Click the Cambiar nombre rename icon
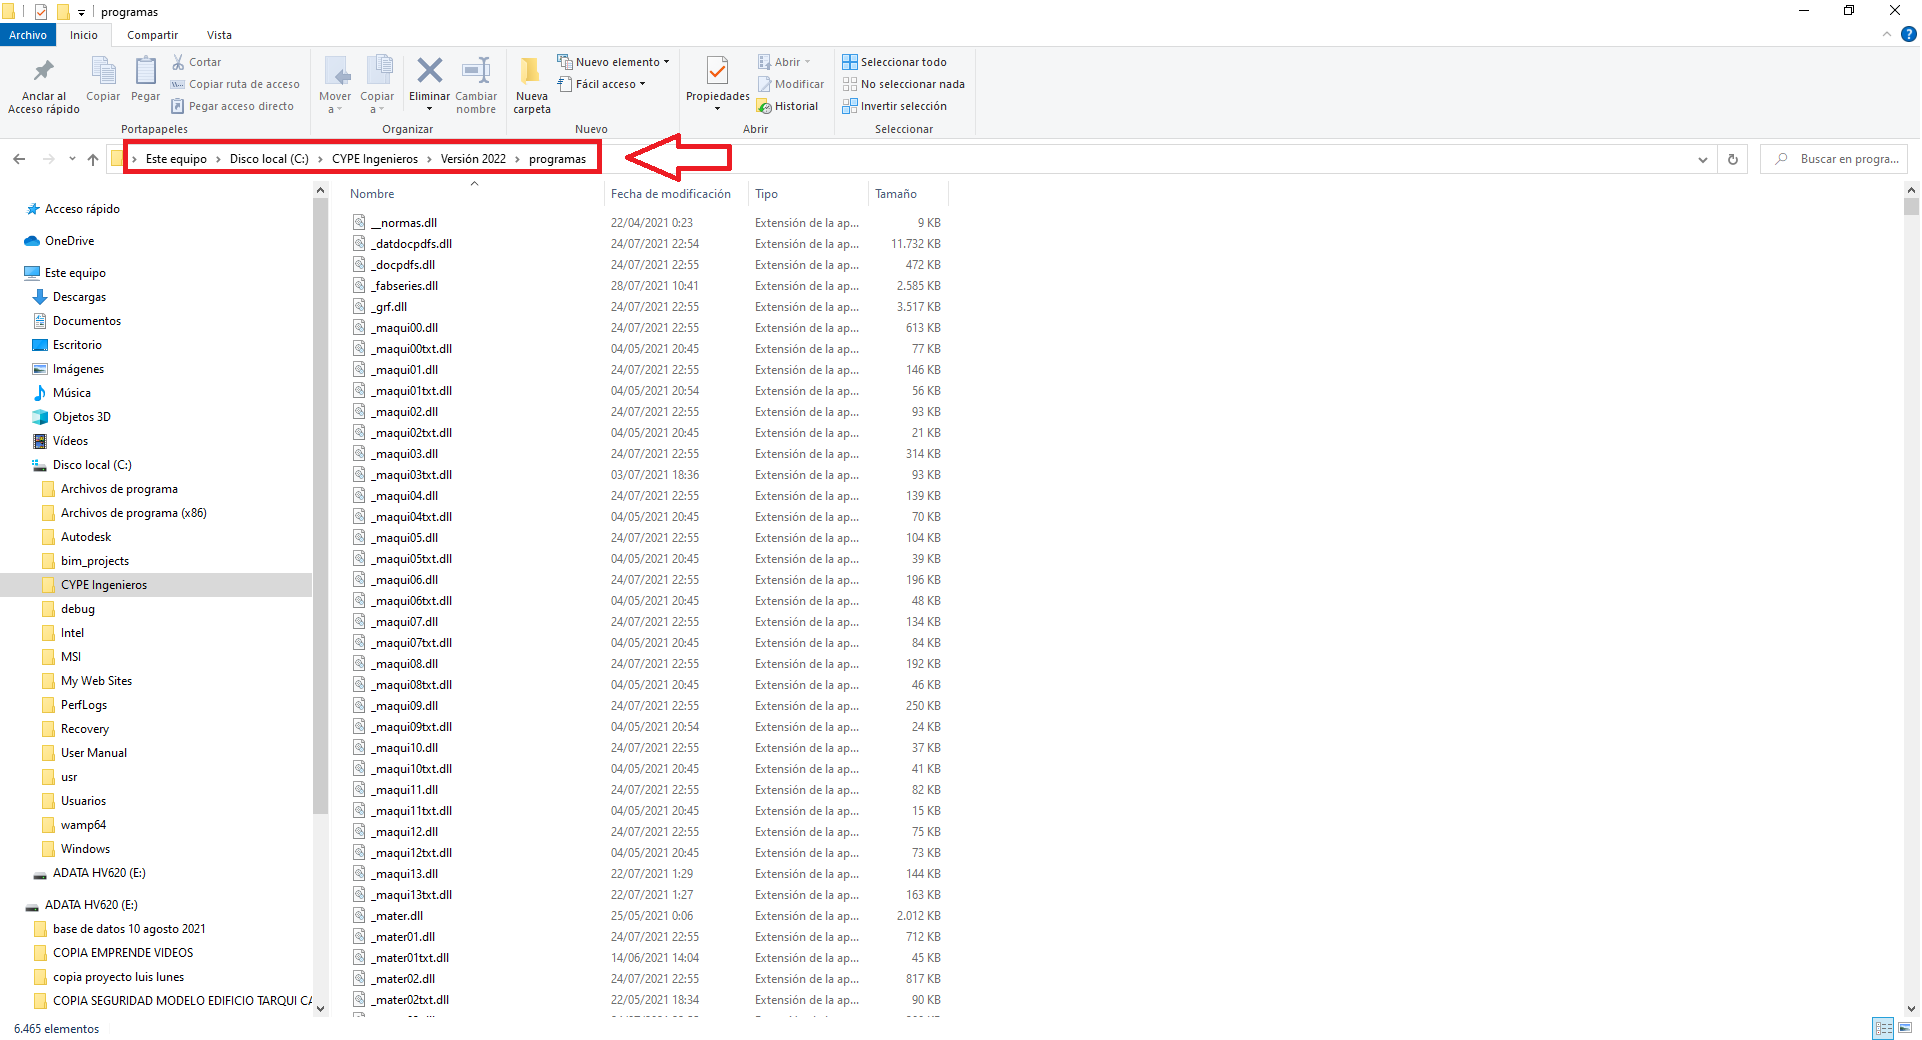 (x=476, y=72)
